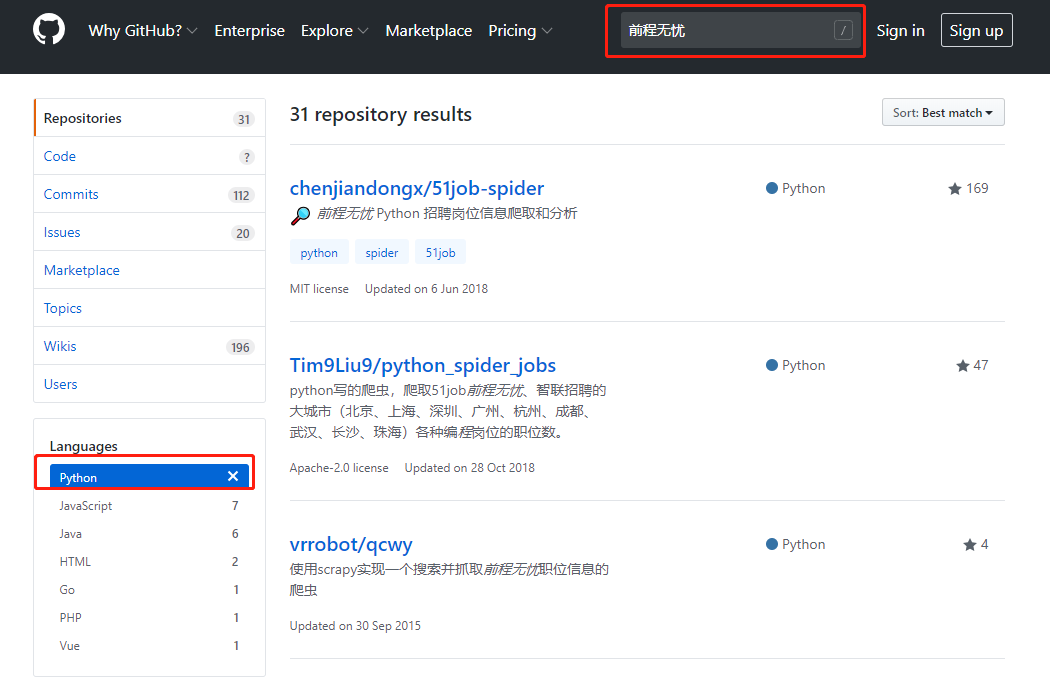Click 'Updated on 28 Oct 2018' text
The height and width of the screenshot is (686, 1050).
[x=469, y=468]
